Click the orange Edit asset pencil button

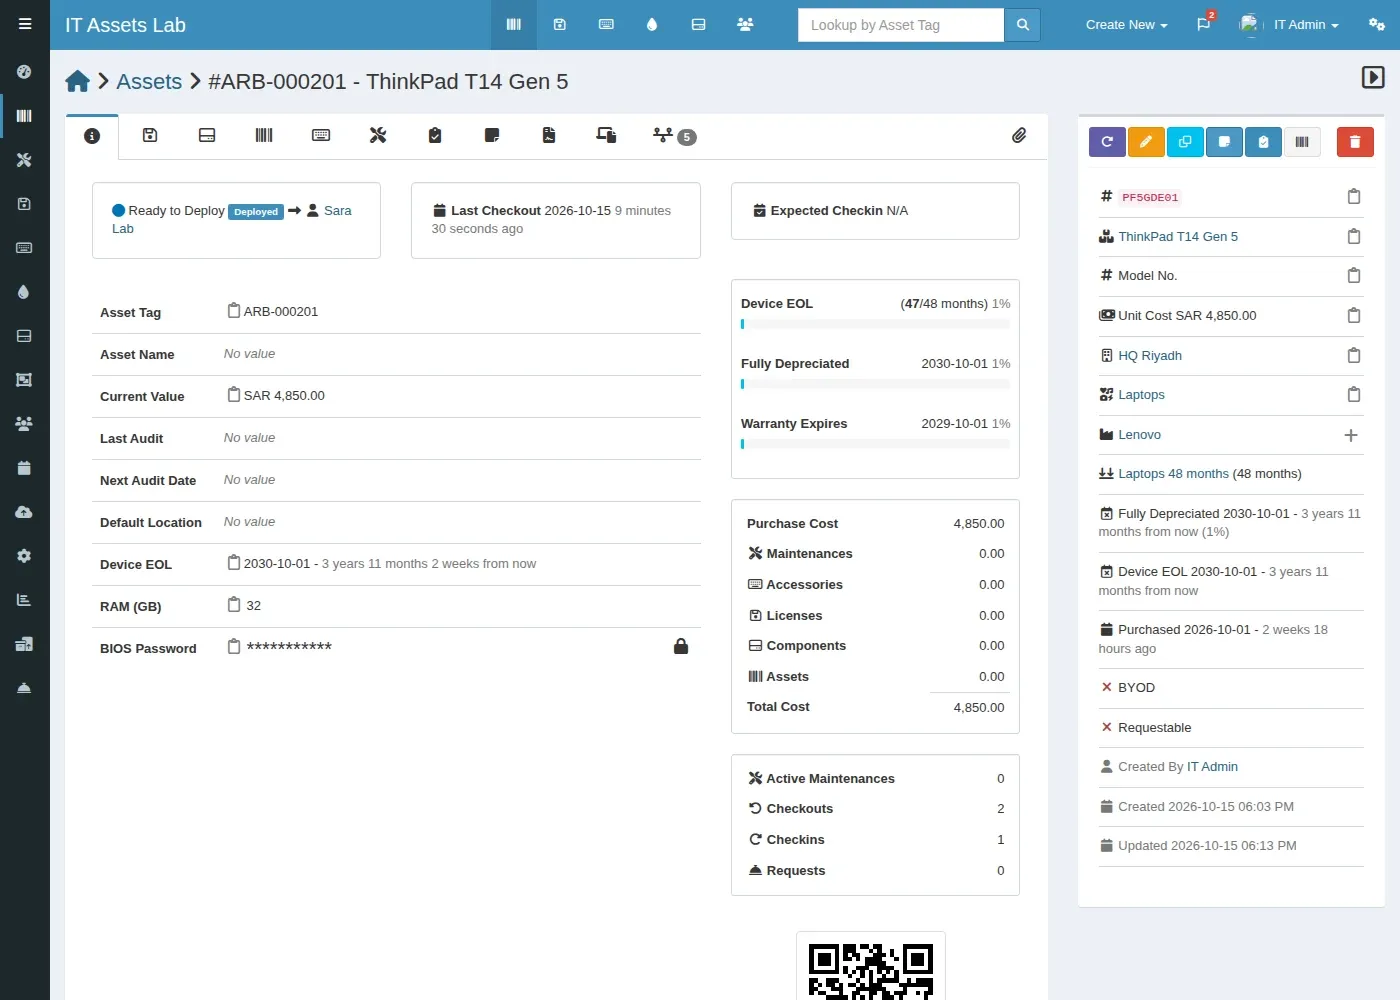(x=1146, y=142)
